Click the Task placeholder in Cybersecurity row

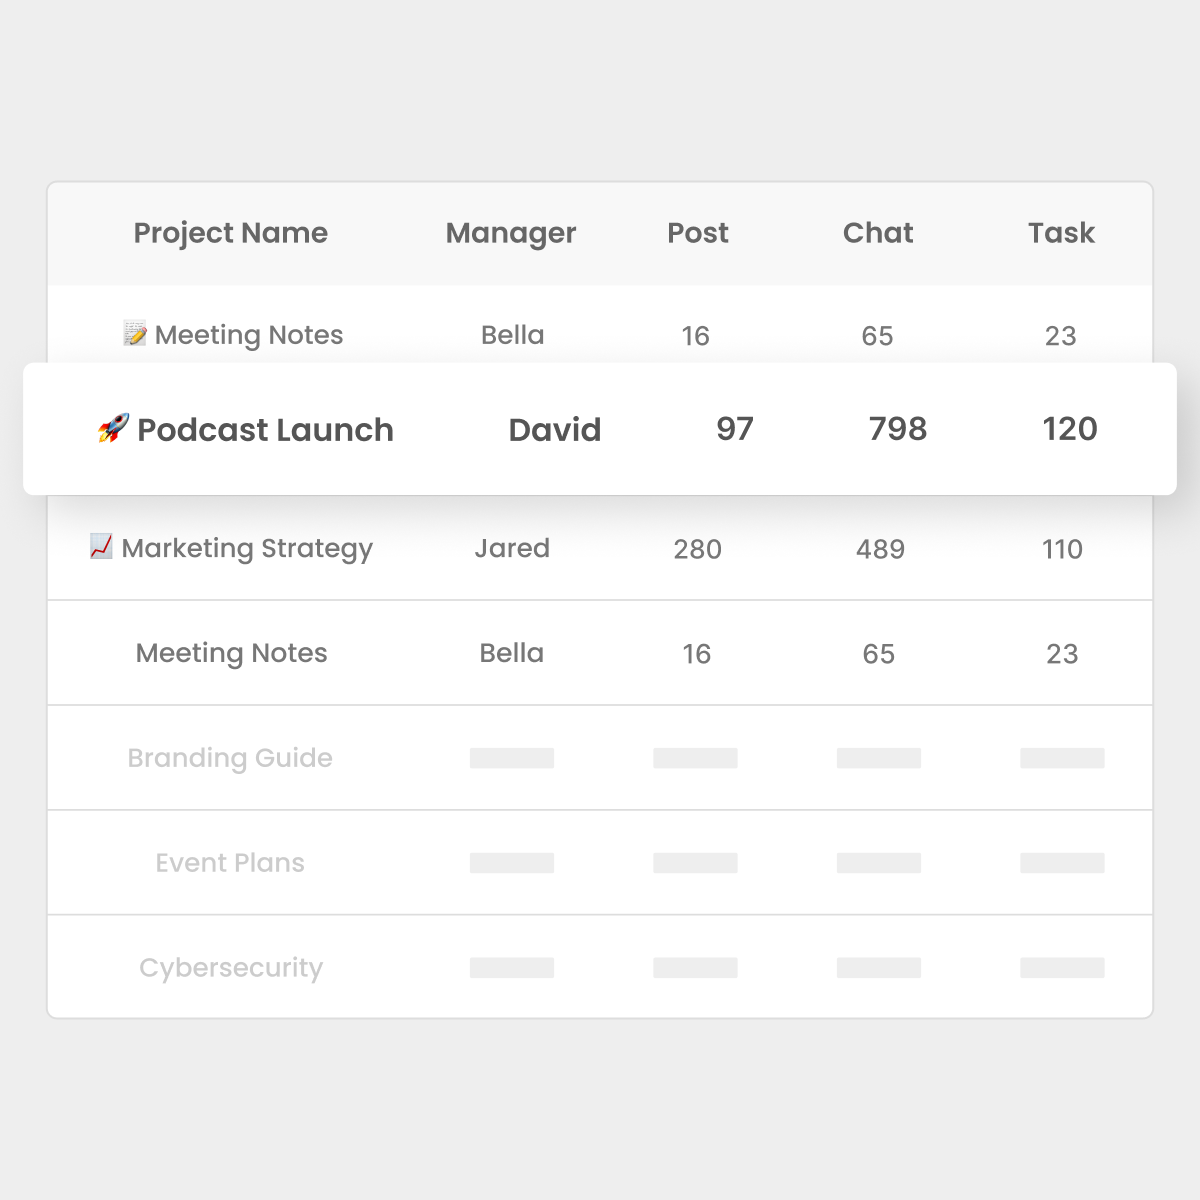pyautogui.click(x=1062, y=967)
